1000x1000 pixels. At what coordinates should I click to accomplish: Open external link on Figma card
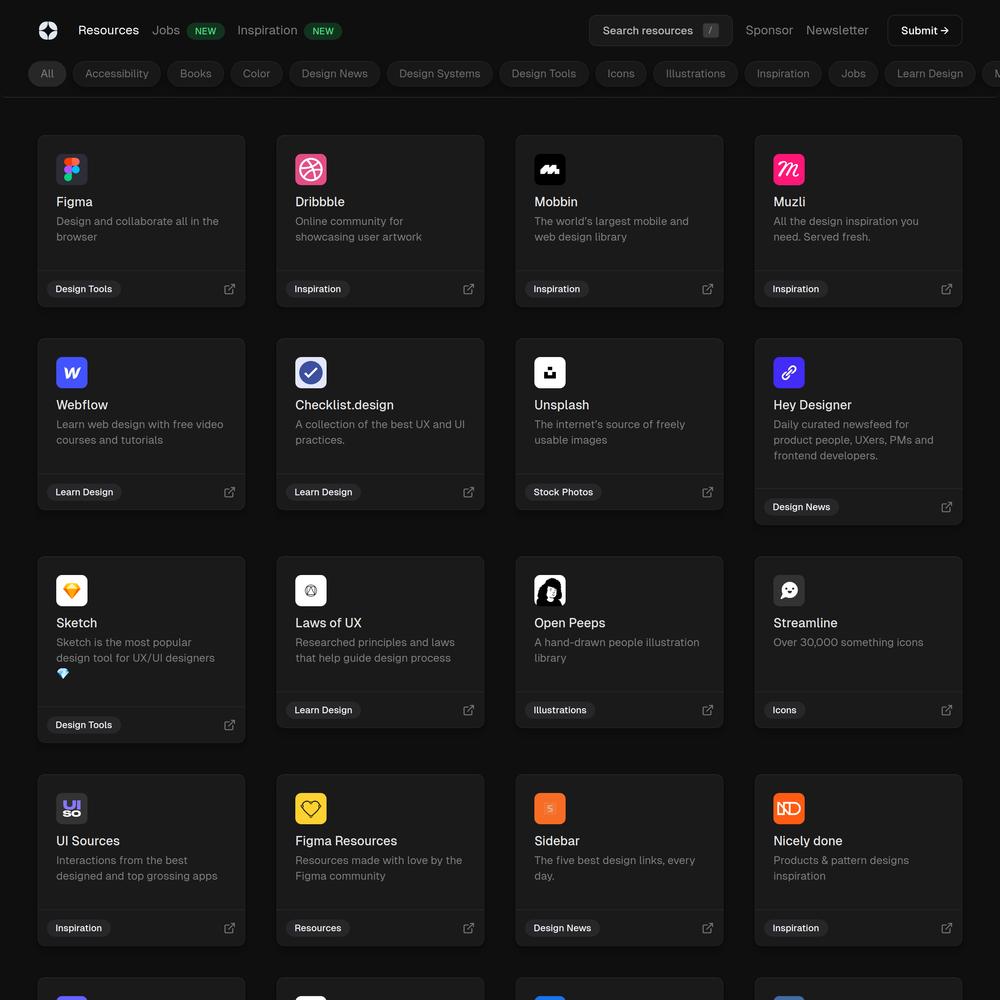point(230,289)
